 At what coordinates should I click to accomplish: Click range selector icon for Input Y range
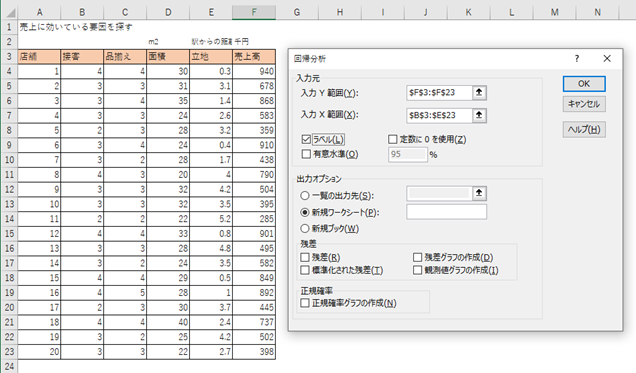coord(479,93)
